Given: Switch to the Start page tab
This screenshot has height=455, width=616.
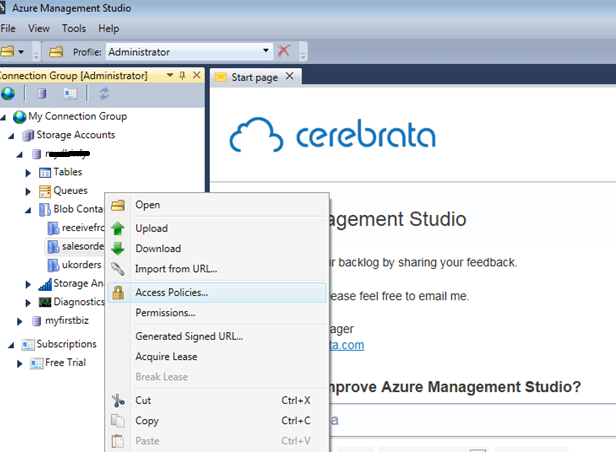Looking at the screenshot, I should point(254,77).
